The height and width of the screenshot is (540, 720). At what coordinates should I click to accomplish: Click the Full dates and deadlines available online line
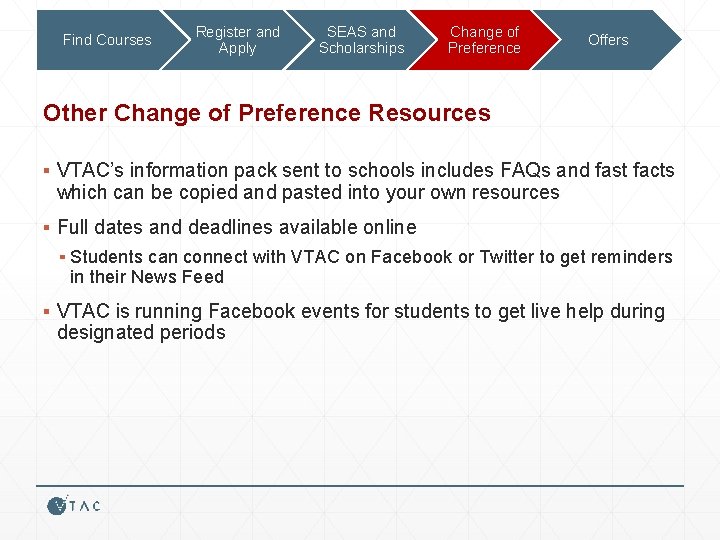tap(237, 227)
